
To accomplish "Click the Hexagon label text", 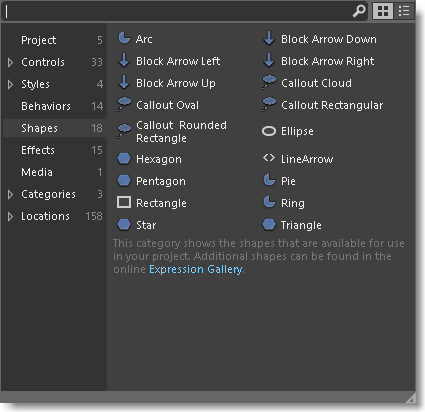I will point(159,159).
